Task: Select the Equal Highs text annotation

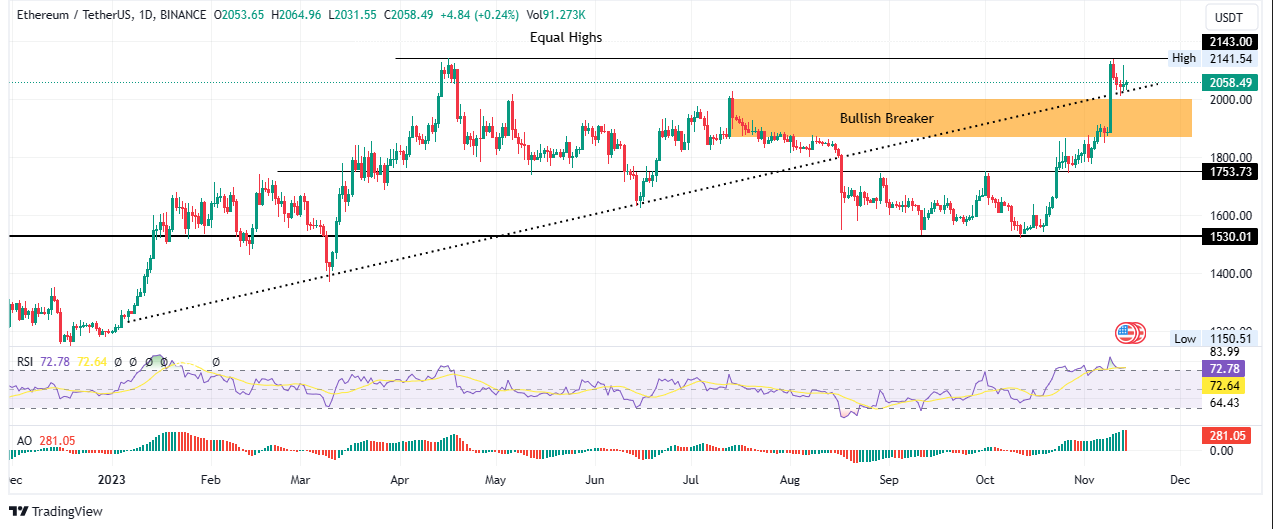Action: pyautogui.click(x=566, y=37)
